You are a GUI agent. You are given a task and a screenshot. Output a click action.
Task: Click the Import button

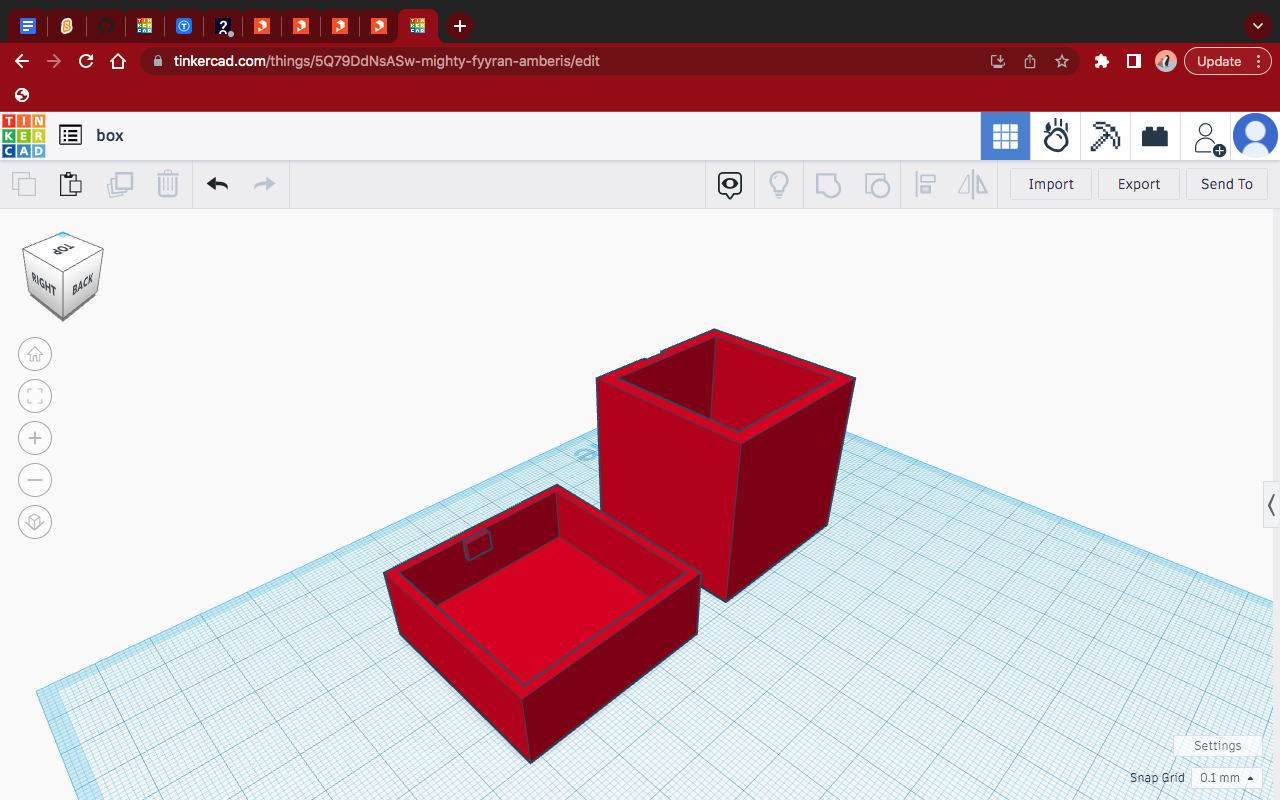click(x=1050, y=184)
